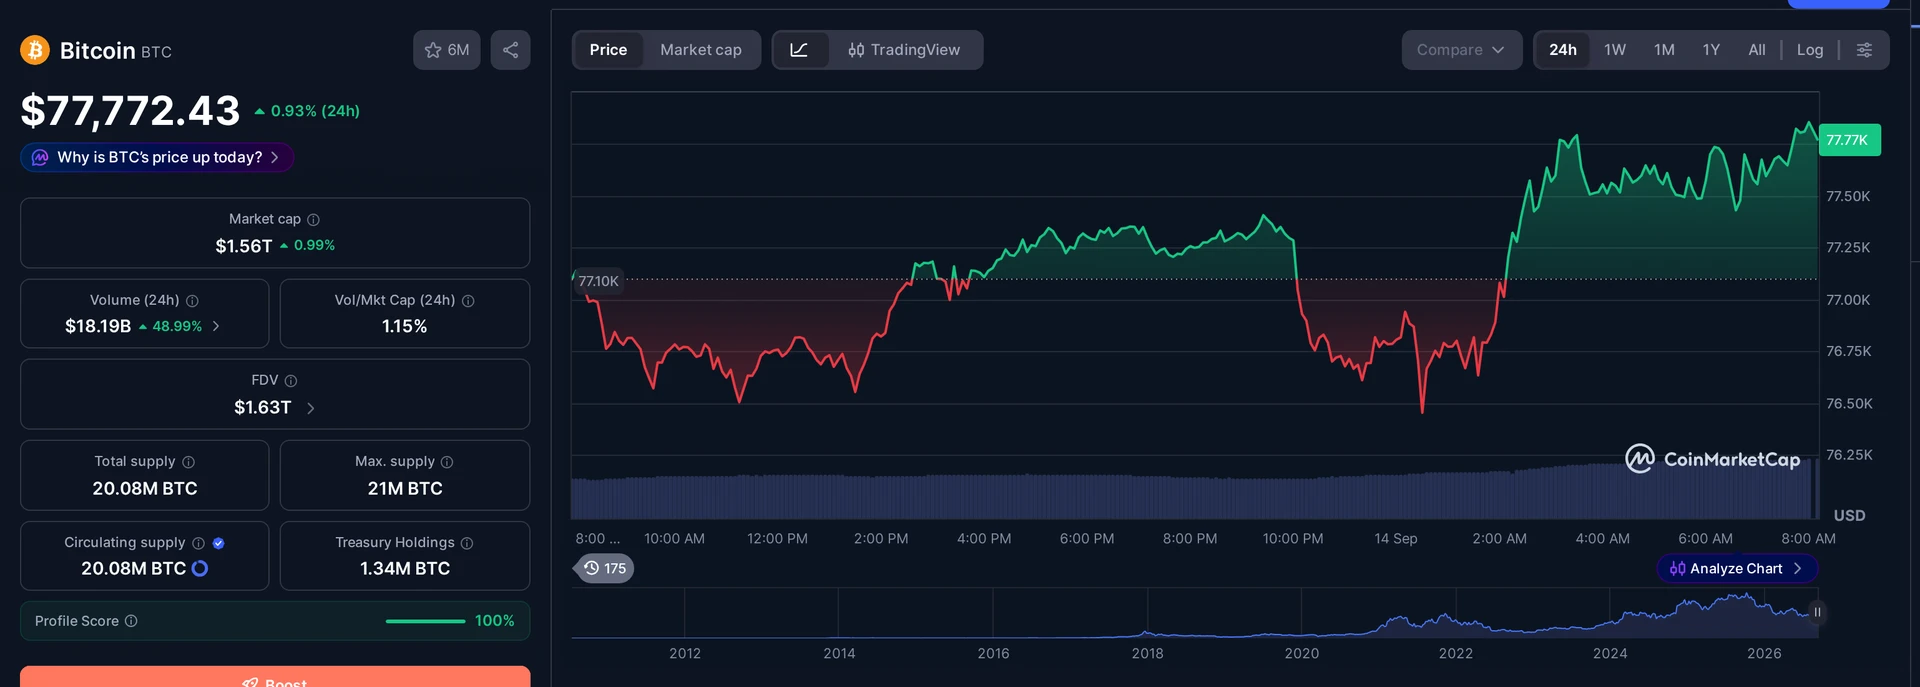Click the 48.99% volume change value
This screenshot has height=687, width=1920.
click(177, 326)
